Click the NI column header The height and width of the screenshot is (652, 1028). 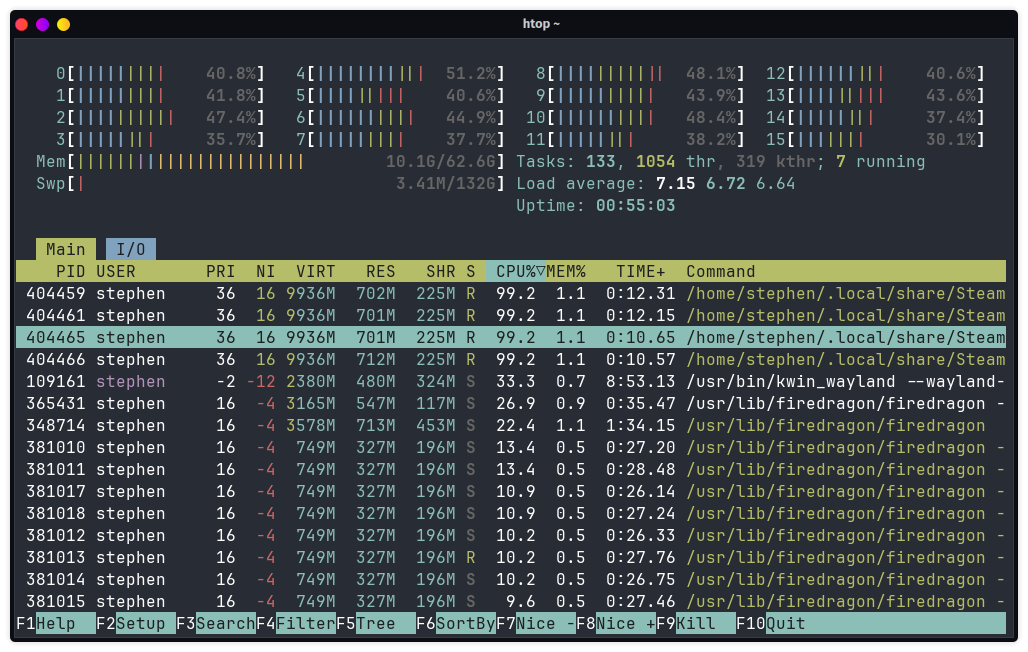[266, 272]
